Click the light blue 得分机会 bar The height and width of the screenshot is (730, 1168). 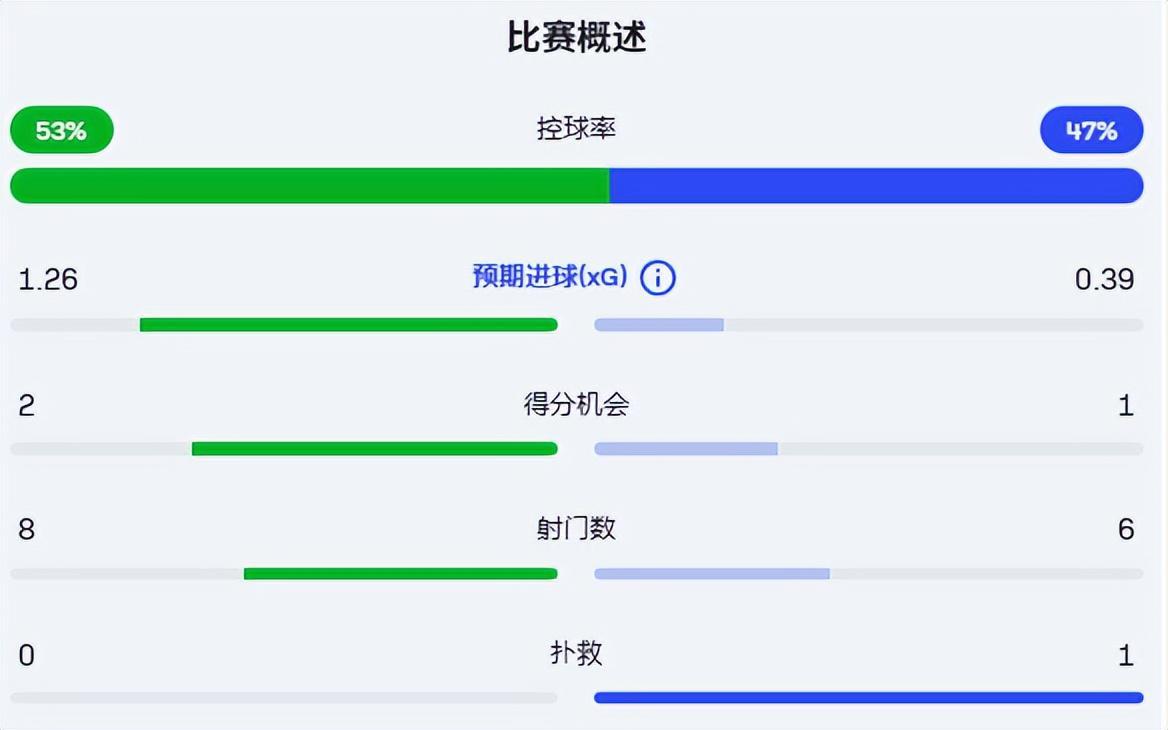[x=686, y=449]
